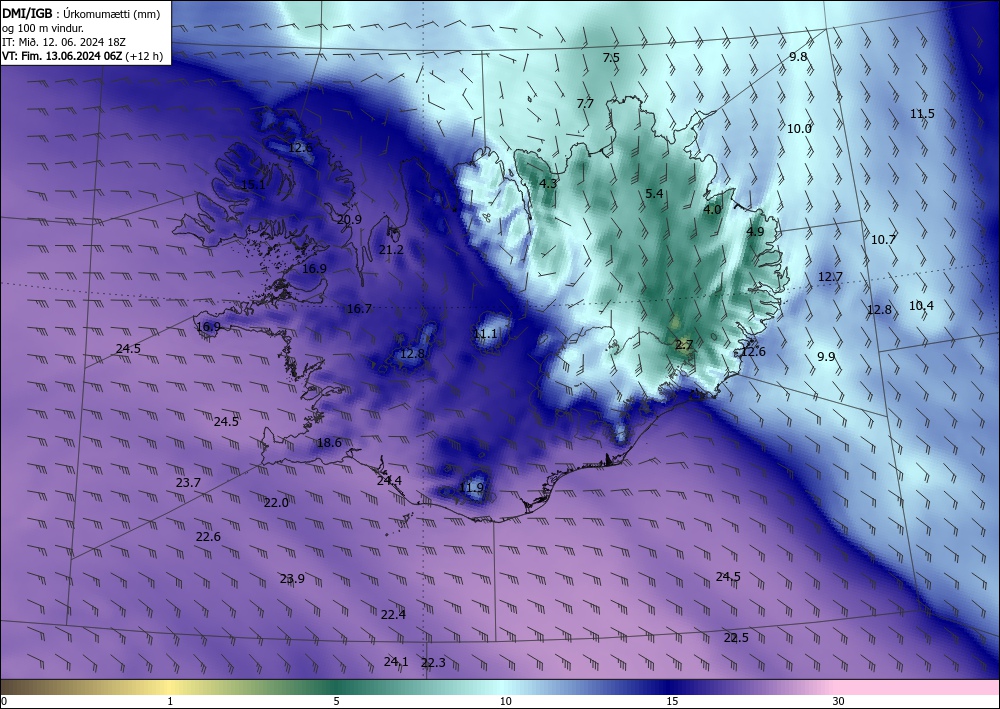Click the map value 11.5
This screenshot has width=1000, height=709.
(x=922, y=114)
